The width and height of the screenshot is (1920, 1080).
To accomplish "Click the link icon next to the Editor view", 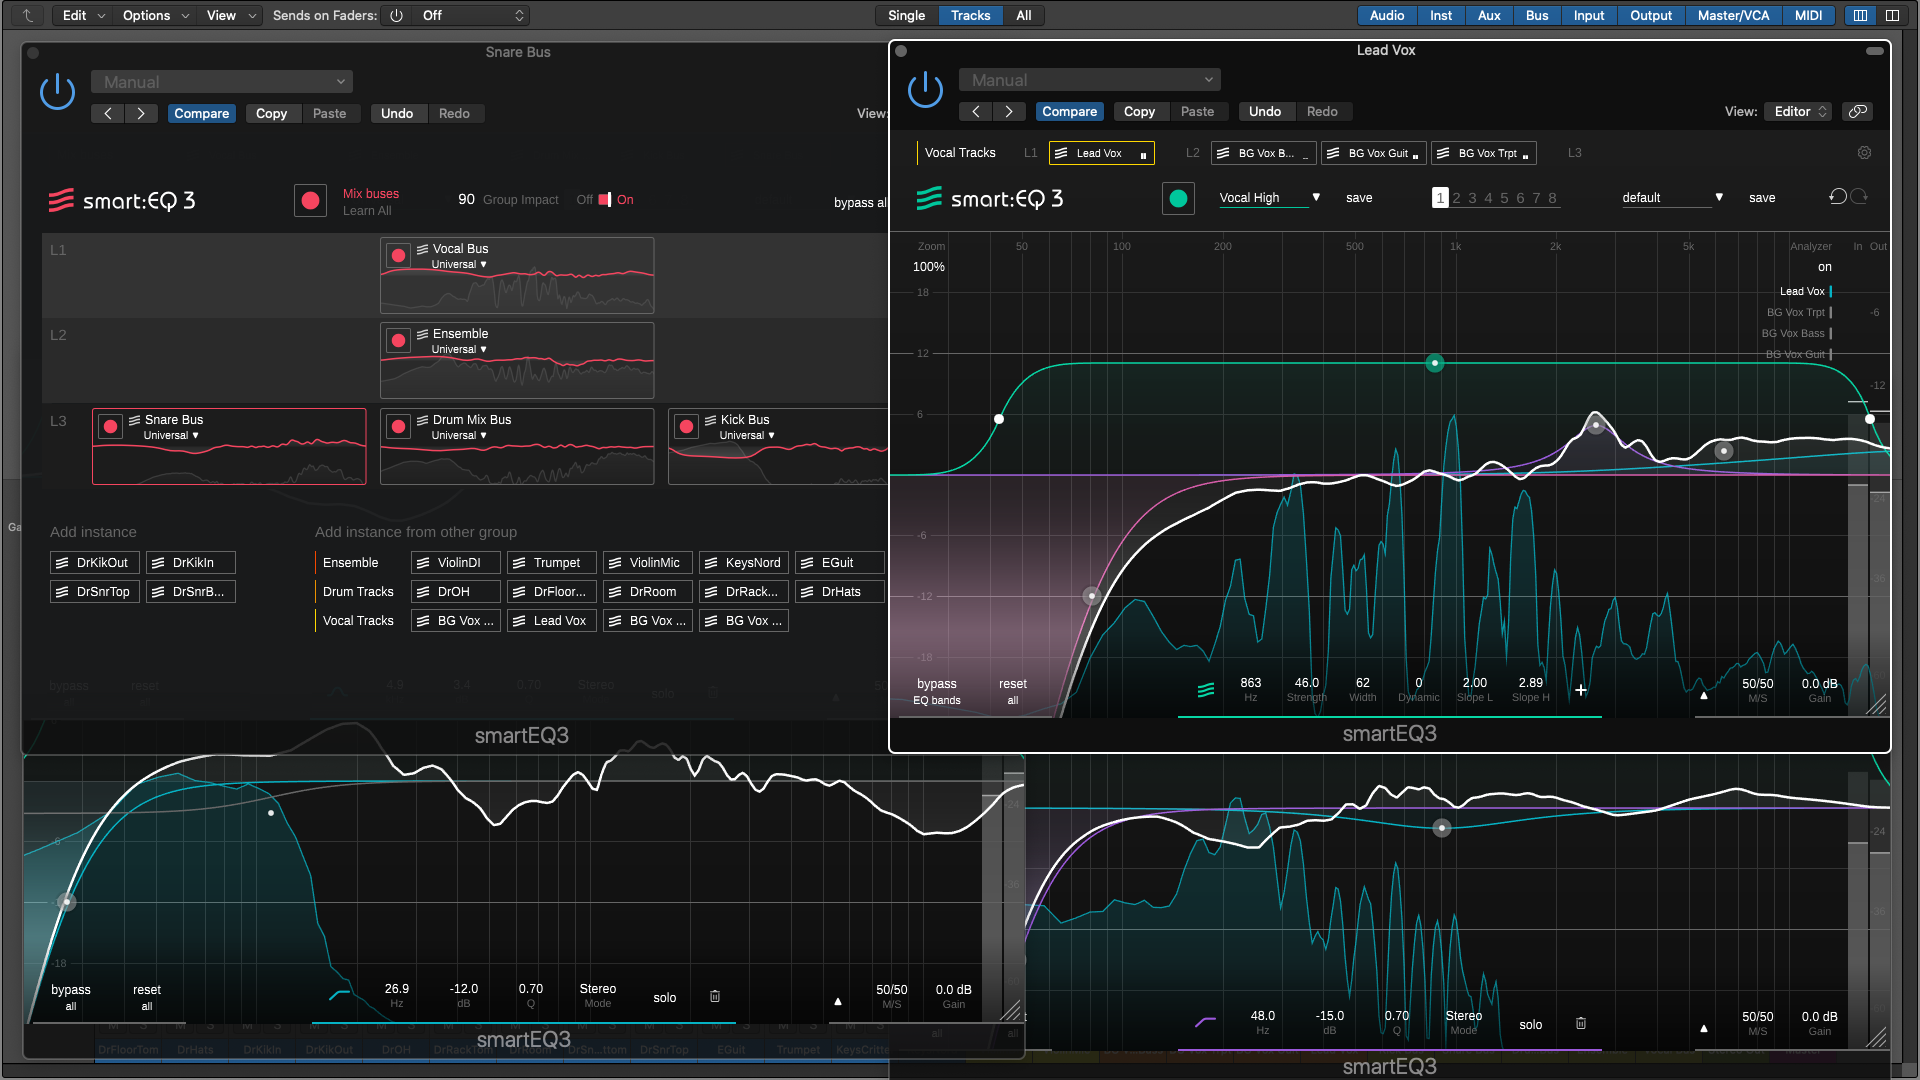I will point(1858,112).
